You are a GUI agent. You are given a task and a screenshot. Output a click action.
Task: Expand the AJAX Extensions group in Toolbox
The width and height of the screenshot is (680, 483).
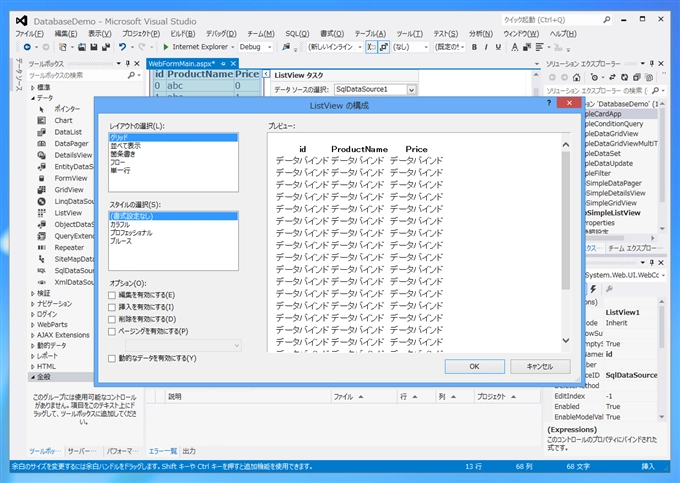pos(33,335)
